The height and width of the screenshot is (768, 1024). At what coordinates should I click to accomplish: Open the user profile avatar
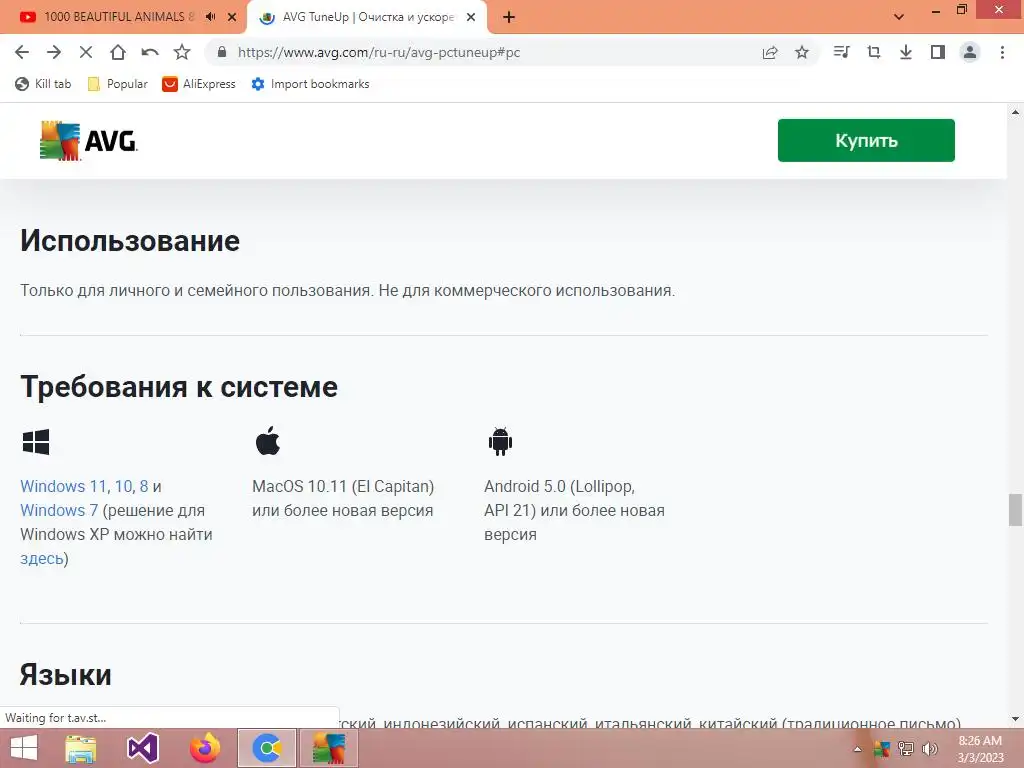pos(970,52)
